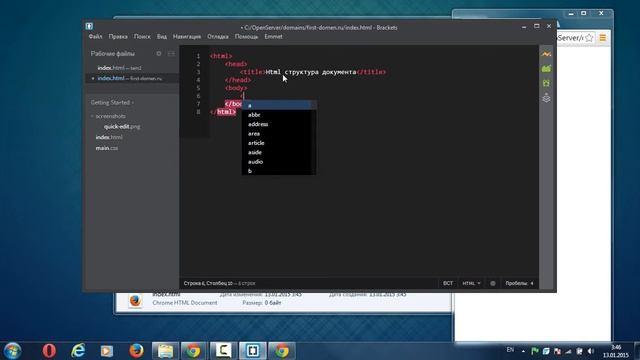
Task: Click the green square-brackets icon in the right toolbar
Action: [x=546, y=83]
